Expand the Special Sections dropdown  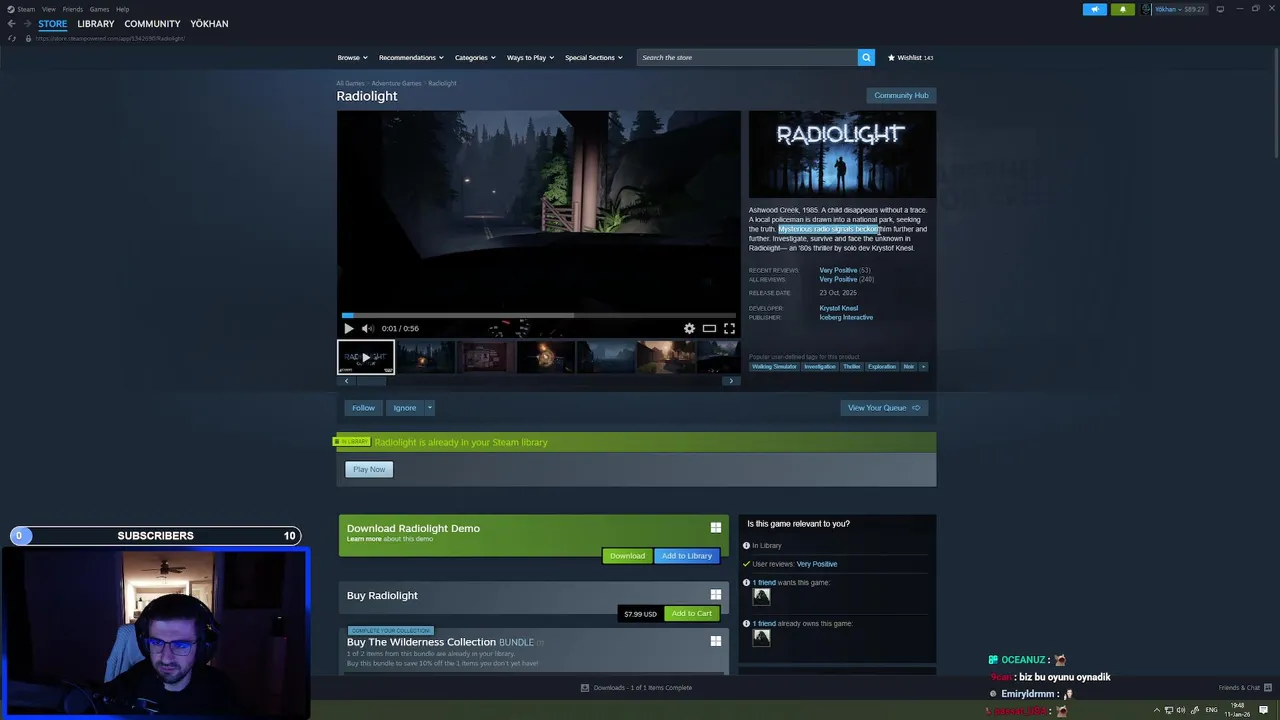coord(594,57)
